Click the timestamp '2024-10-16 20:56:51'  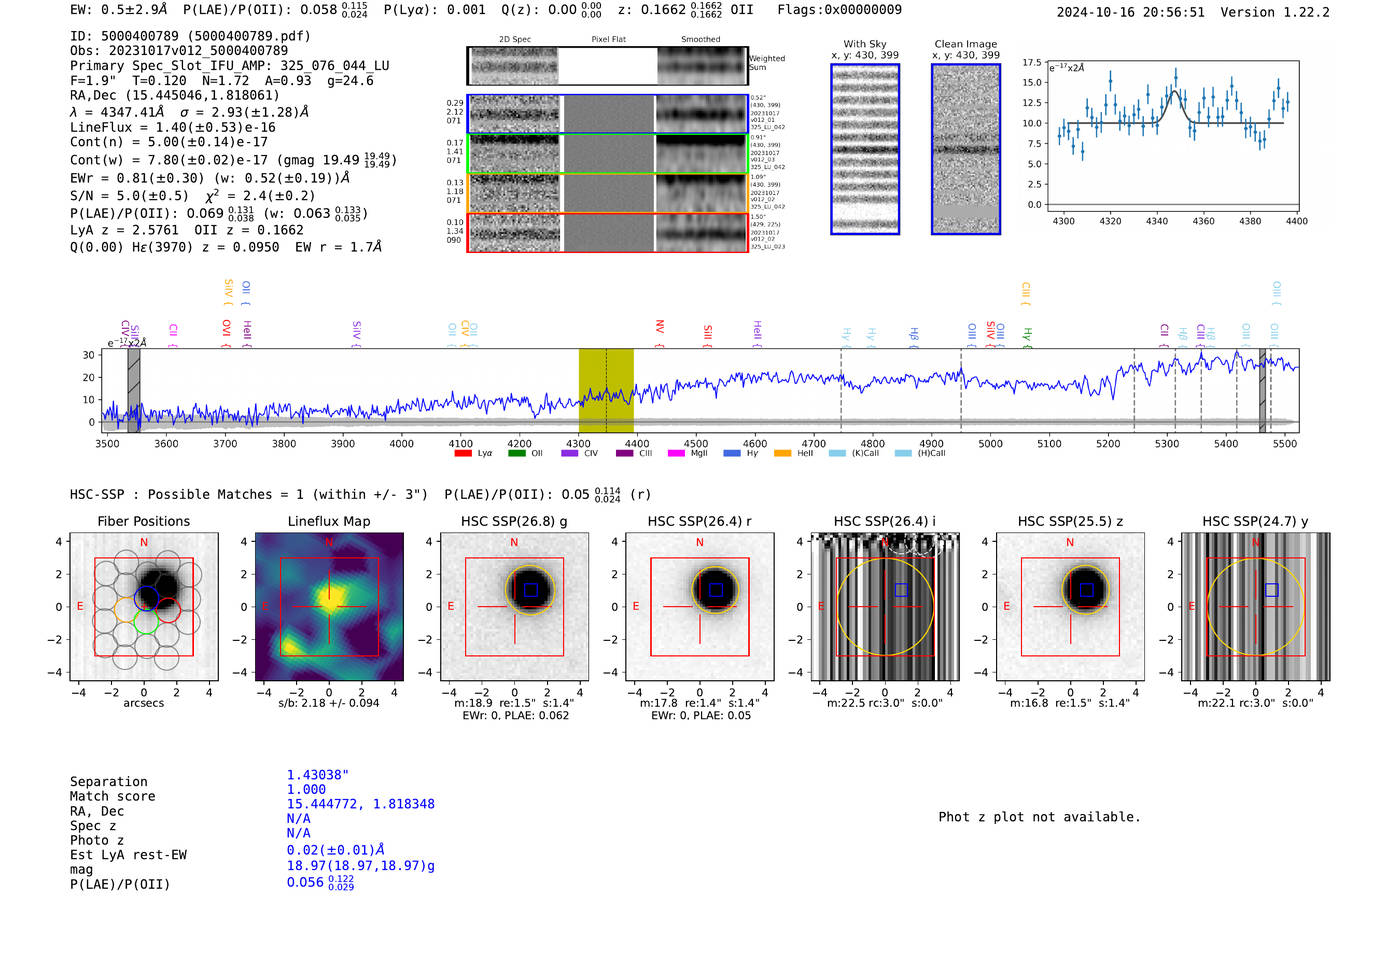(x=1131, y=12)
